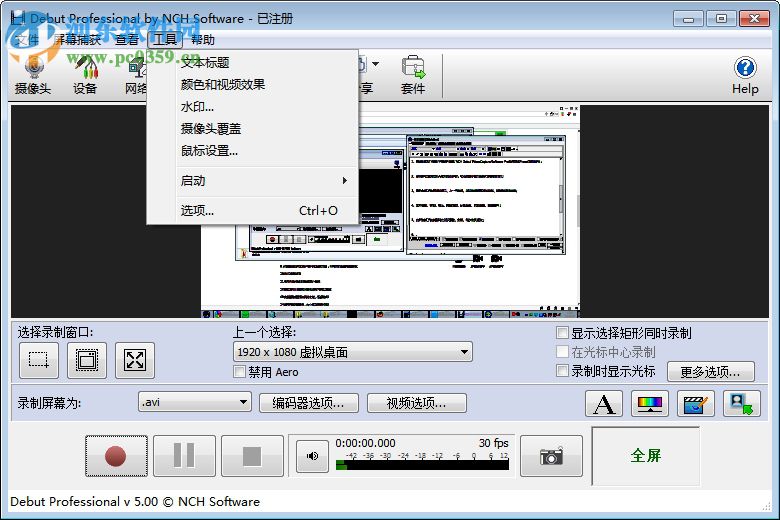Viewport: 780px width, 520px height.
Task: Select 水印... menu entry
Action: (253, 106)
